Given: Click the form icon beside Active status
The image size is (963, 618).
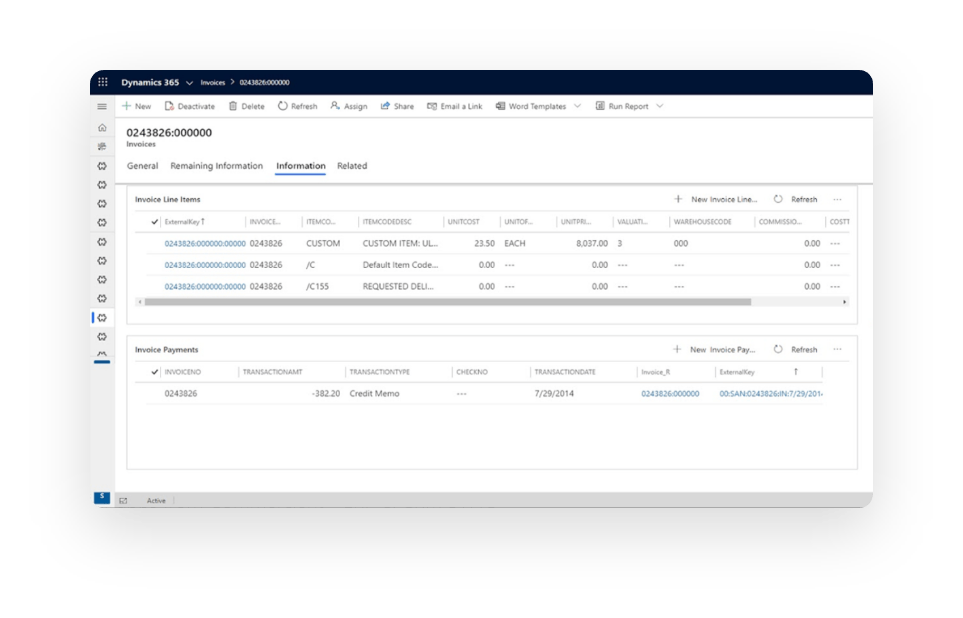Looking at the screenshot, I should pos(123,501).
